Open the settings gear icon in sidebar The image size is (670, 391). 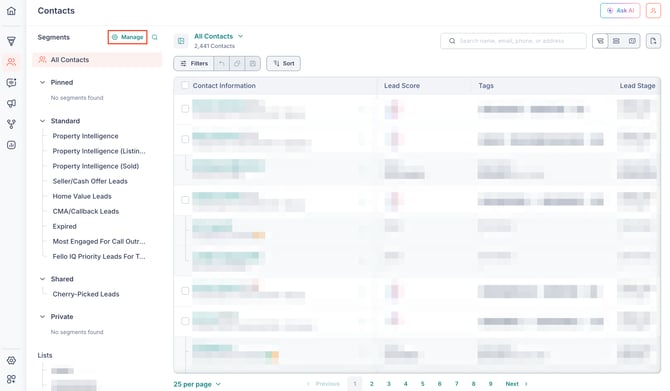(12, 360)
